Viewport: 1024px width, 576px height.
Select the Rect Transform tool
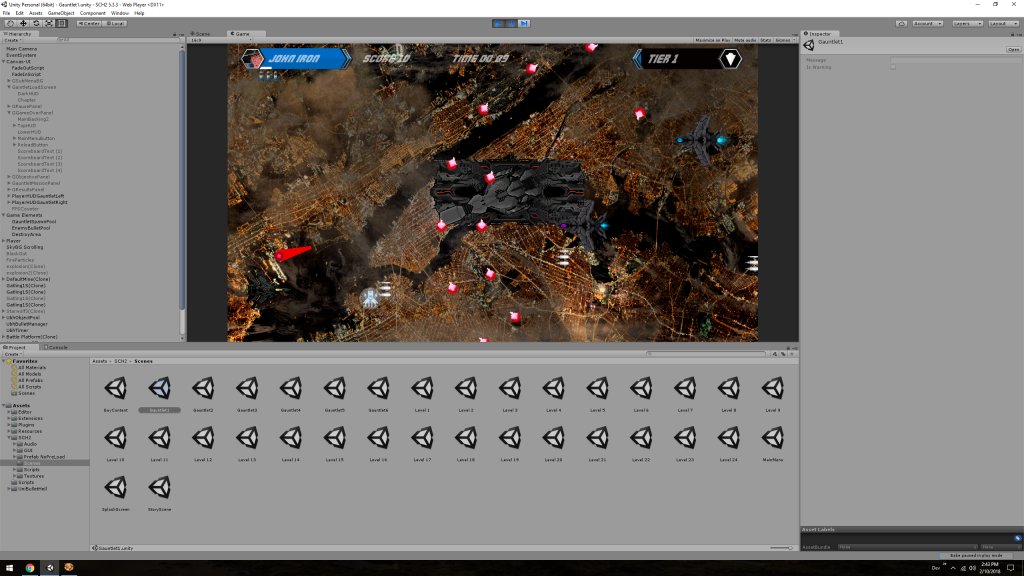coord(62,22)
